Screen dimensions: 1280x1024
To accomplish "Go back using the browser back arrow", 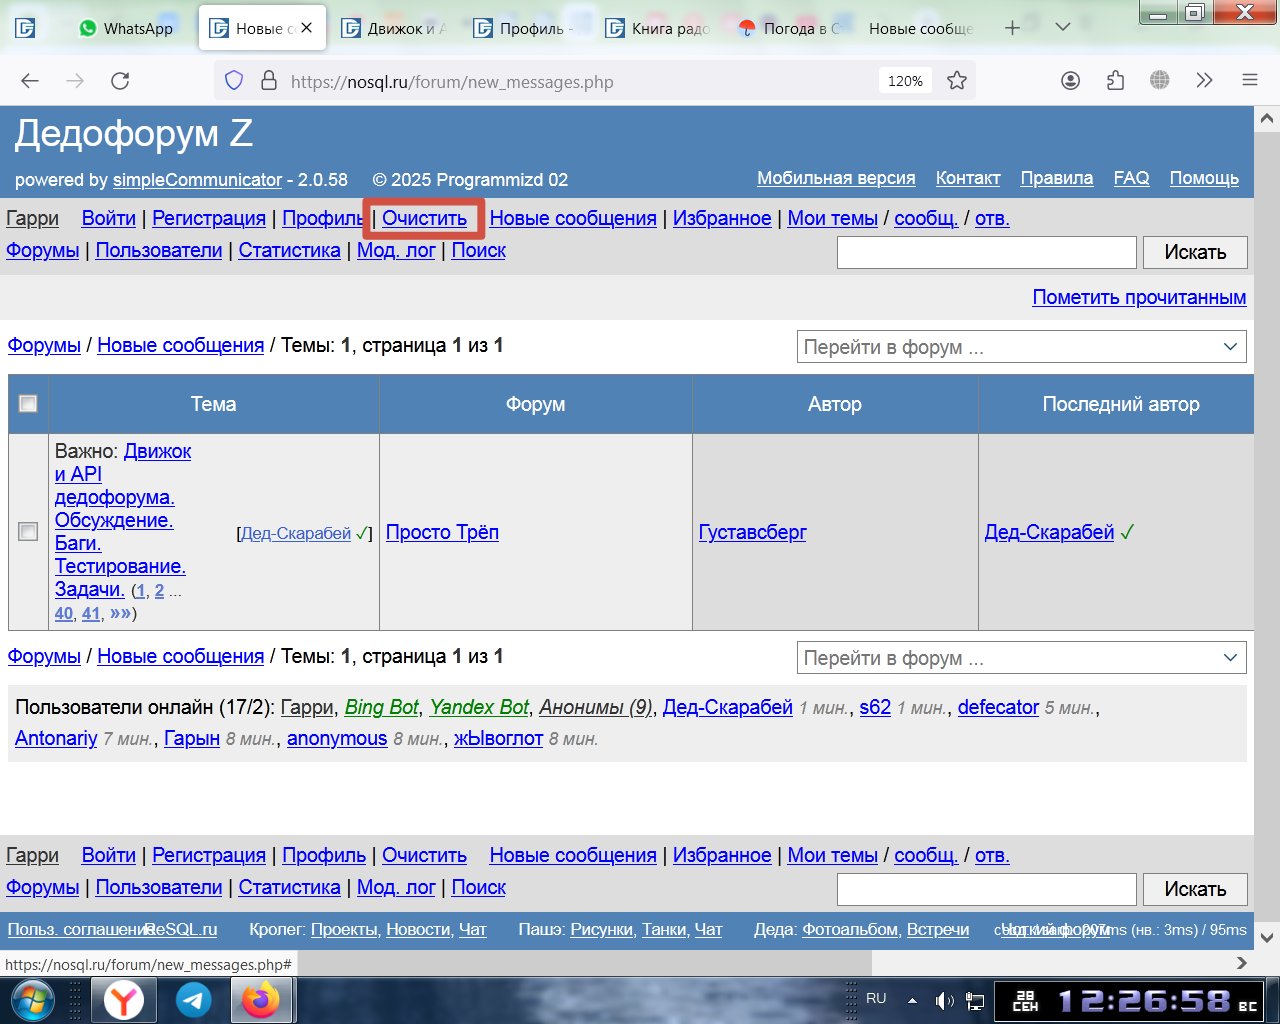I will (30, 81).
